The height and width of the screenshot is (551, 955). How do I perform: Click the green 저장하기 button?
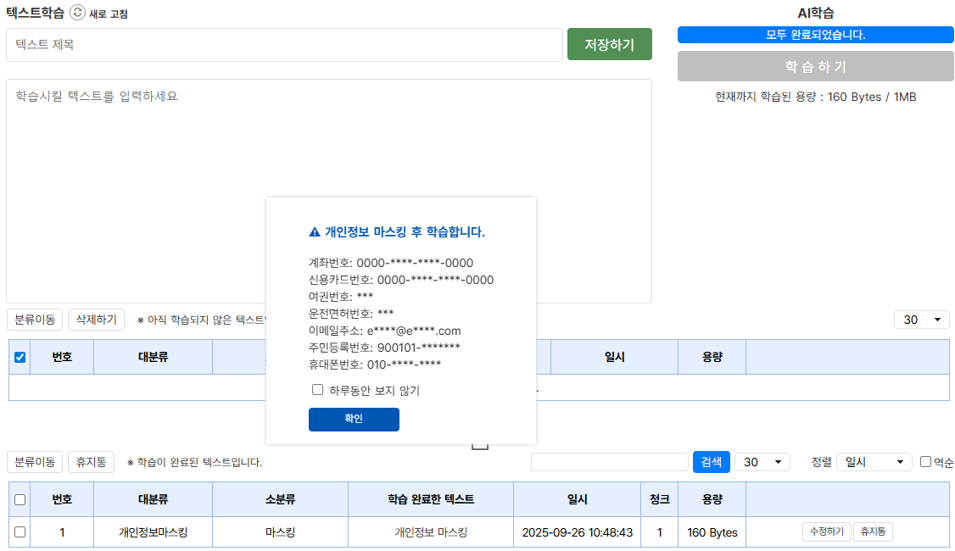coord(609,45)
